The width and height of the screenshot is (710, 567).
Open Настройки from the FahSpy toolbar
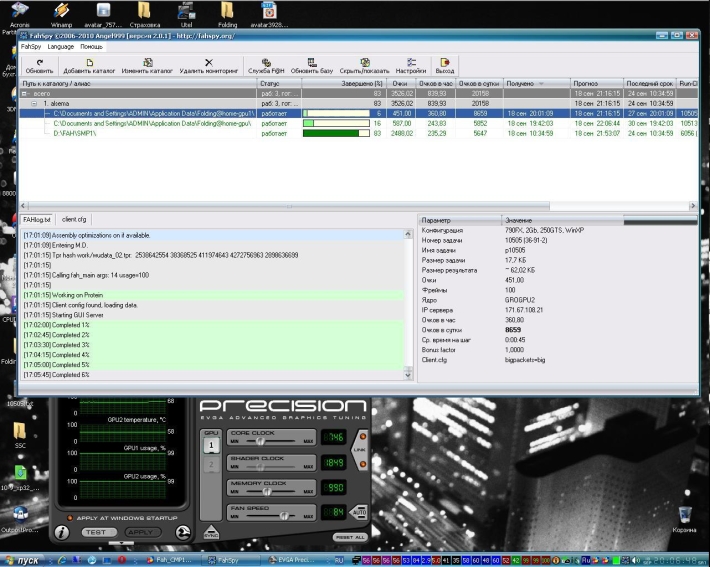click(411, 66)
